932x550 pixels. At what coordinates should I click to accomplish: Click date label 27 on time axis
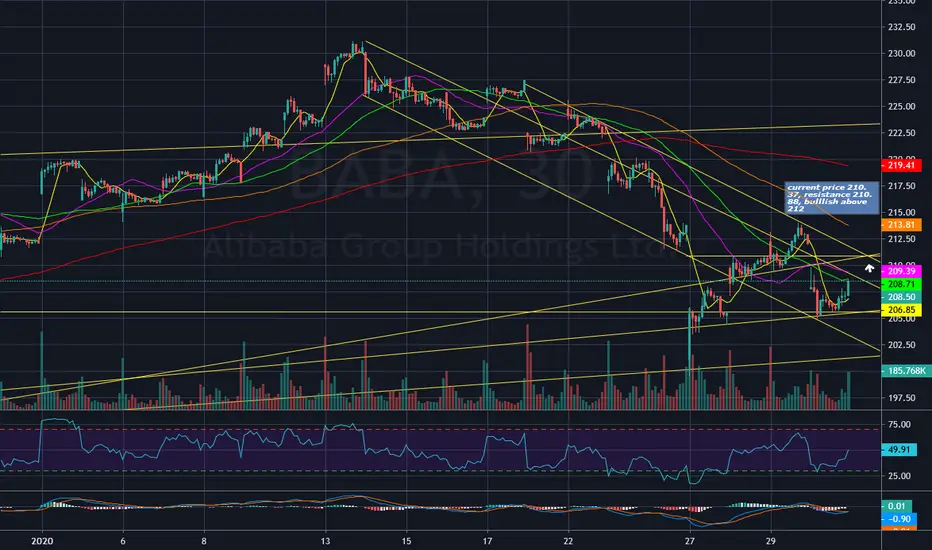(689, 541)
